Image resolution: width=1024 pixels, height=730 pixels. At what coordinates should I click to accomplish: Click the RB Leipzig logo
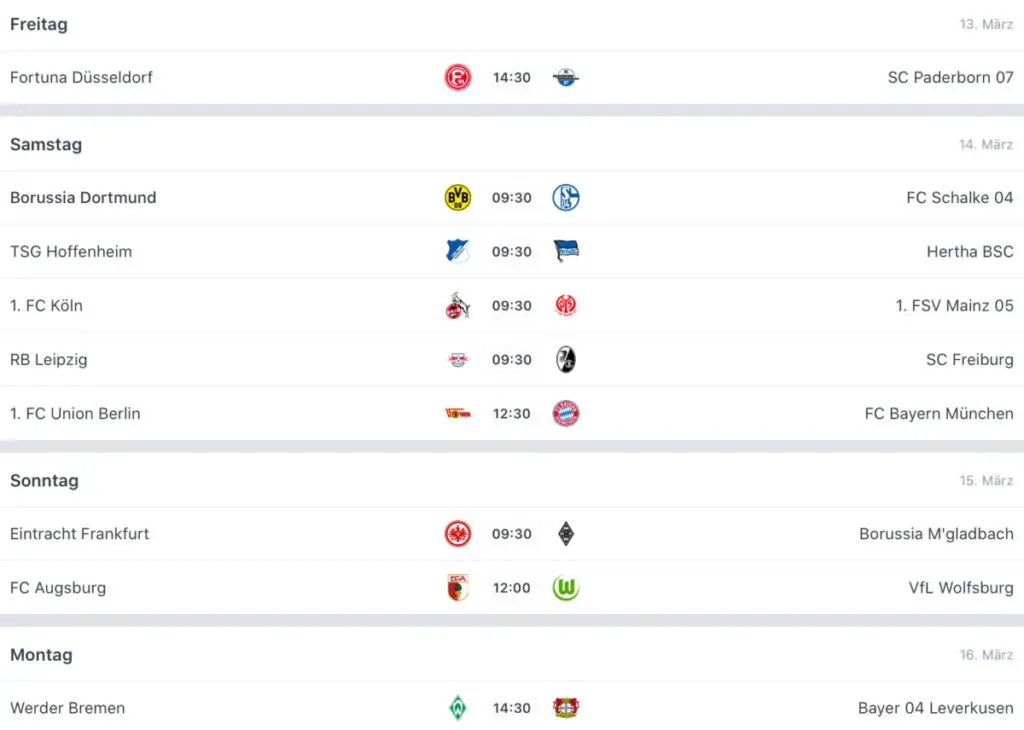pyautogui.click(x=458, y=360)
